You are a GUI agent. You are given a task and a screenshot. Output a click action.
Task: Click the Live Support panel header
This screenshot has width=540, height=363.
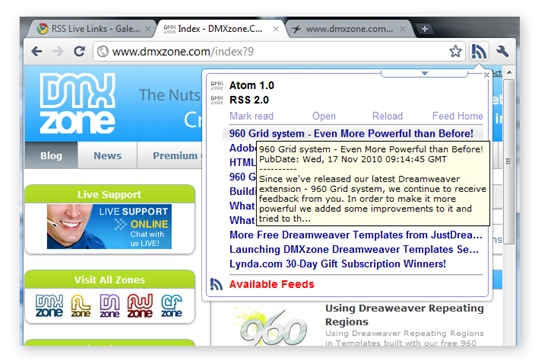click(x=110, y=195)
